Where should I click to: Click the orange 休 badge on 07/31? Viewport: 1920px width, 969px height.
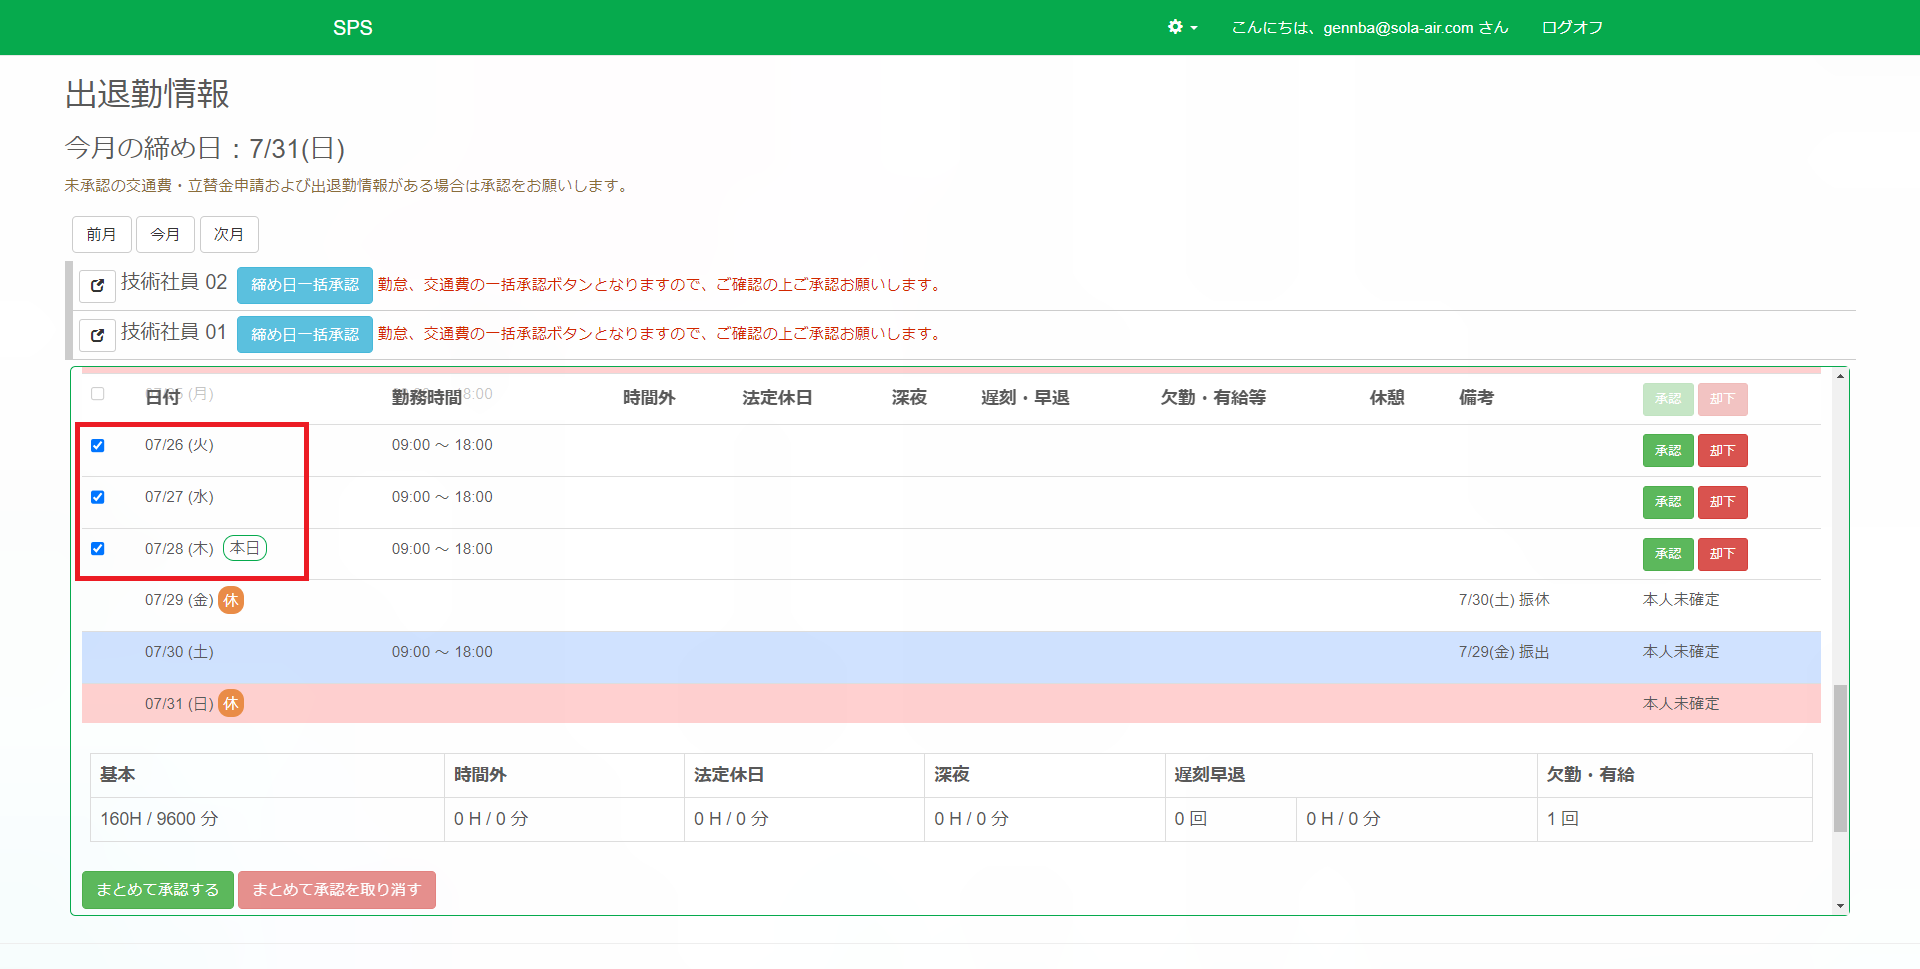pos(231,703)
